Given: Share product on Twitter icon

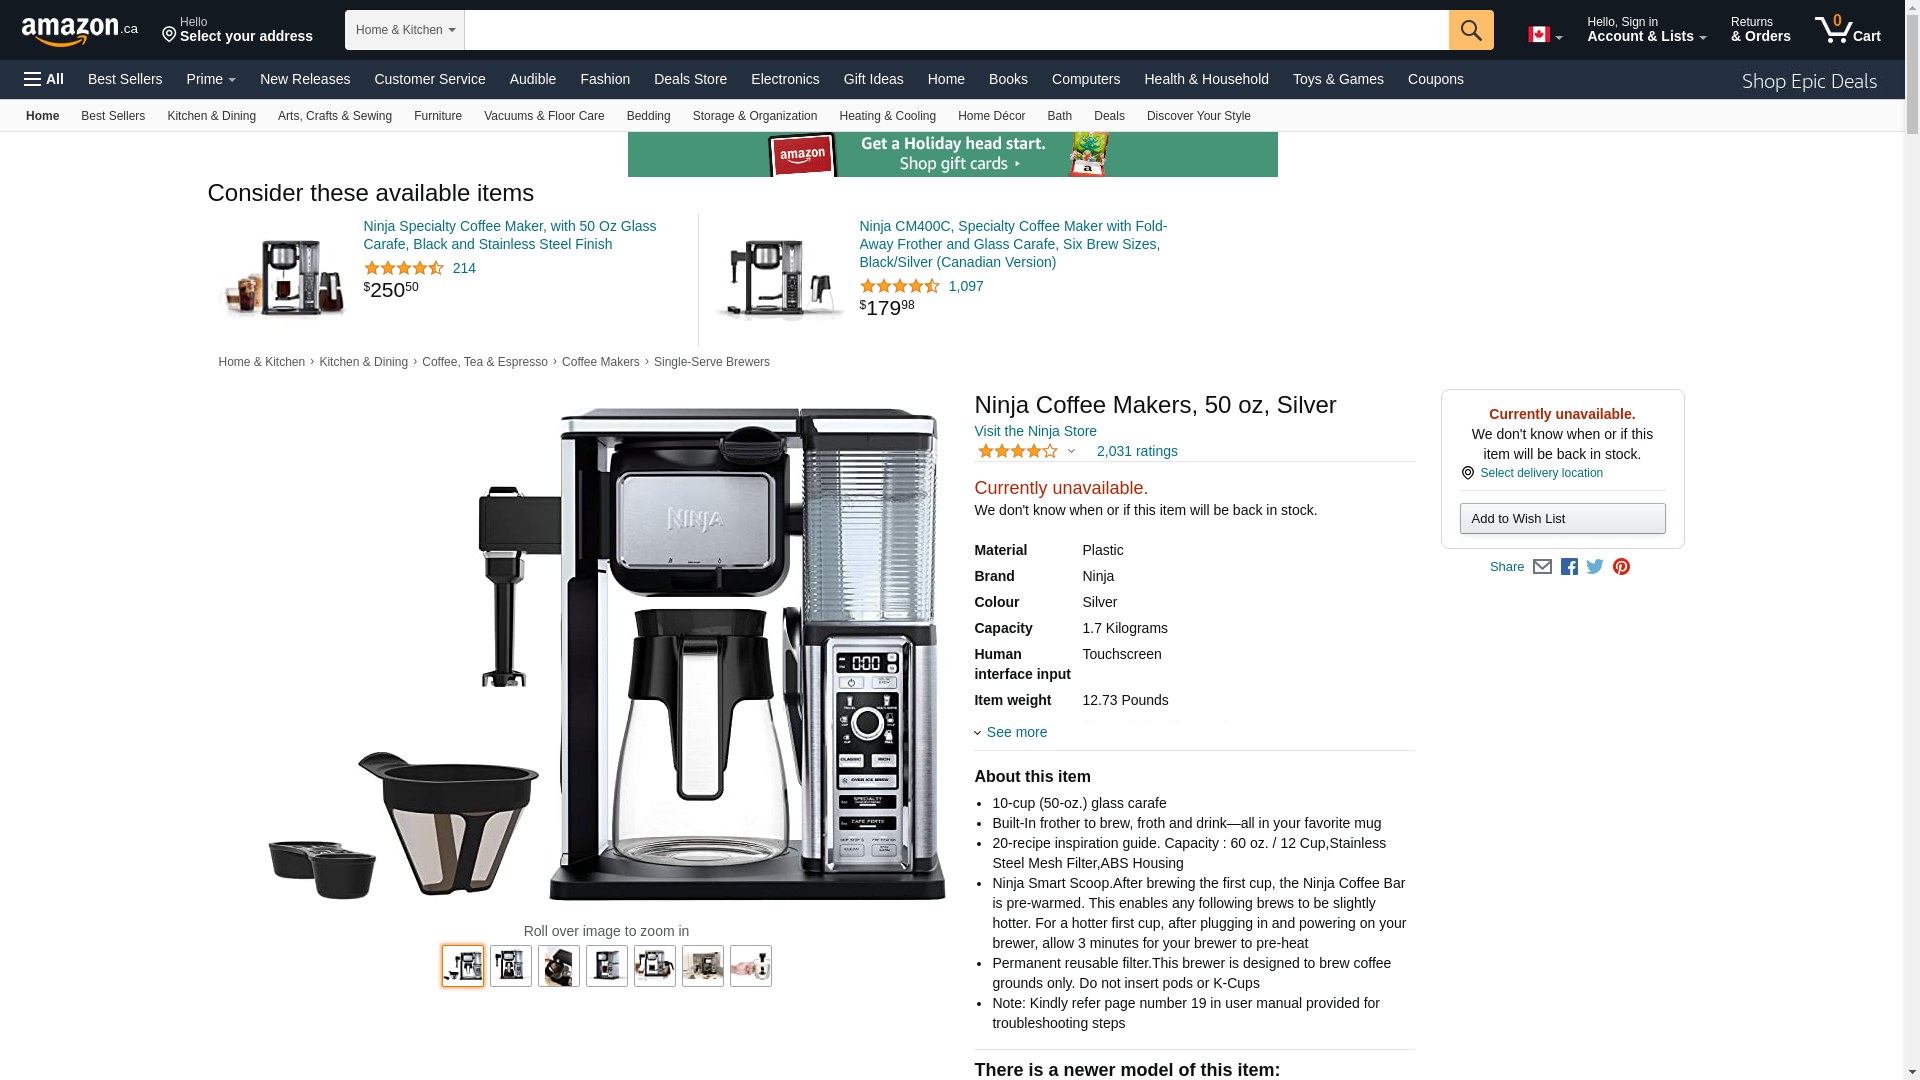Looking at the screenshot, I should [x=1595, y=567].
